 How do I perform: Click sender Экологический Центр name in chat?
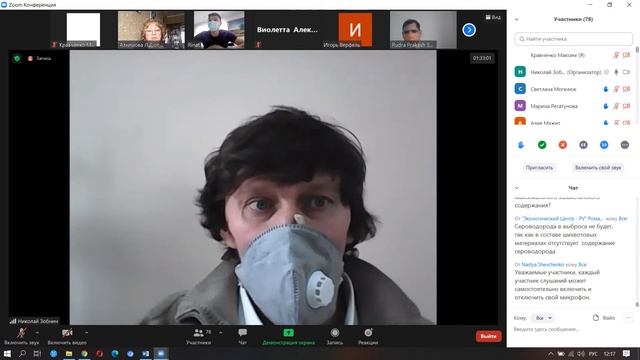pyautogui.click(x=562, y=218)
